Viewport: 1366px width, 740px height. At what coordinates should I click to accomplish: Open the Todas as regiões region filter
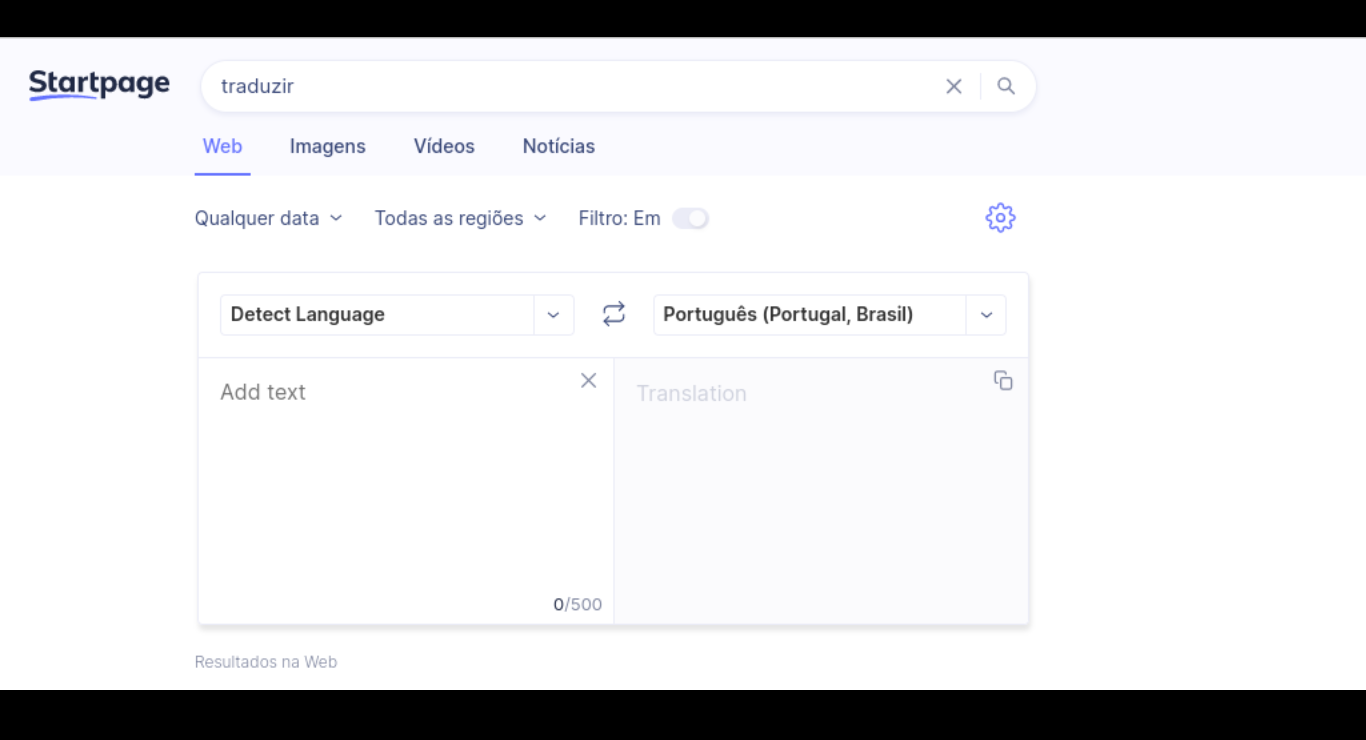pyautogui.click(x=460, y=218)
